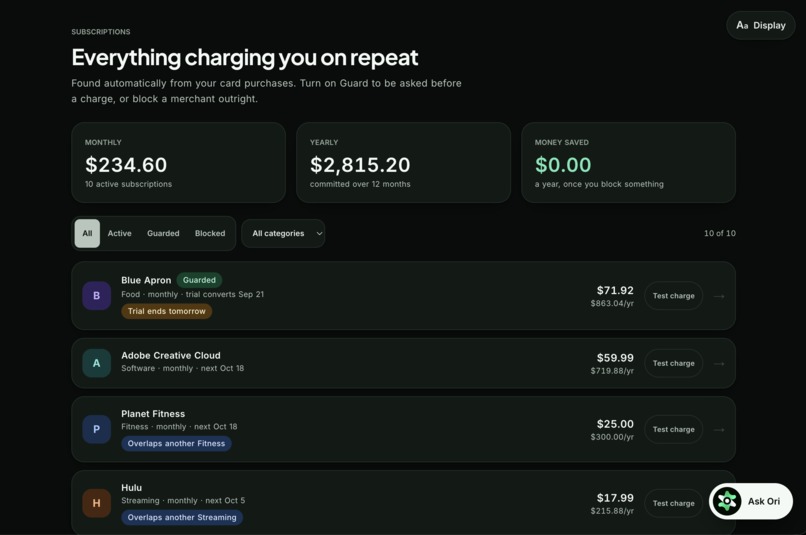Screen dimensions: 806x535
Task: Click the committed over 12 months text
Action: pos(360,184)
